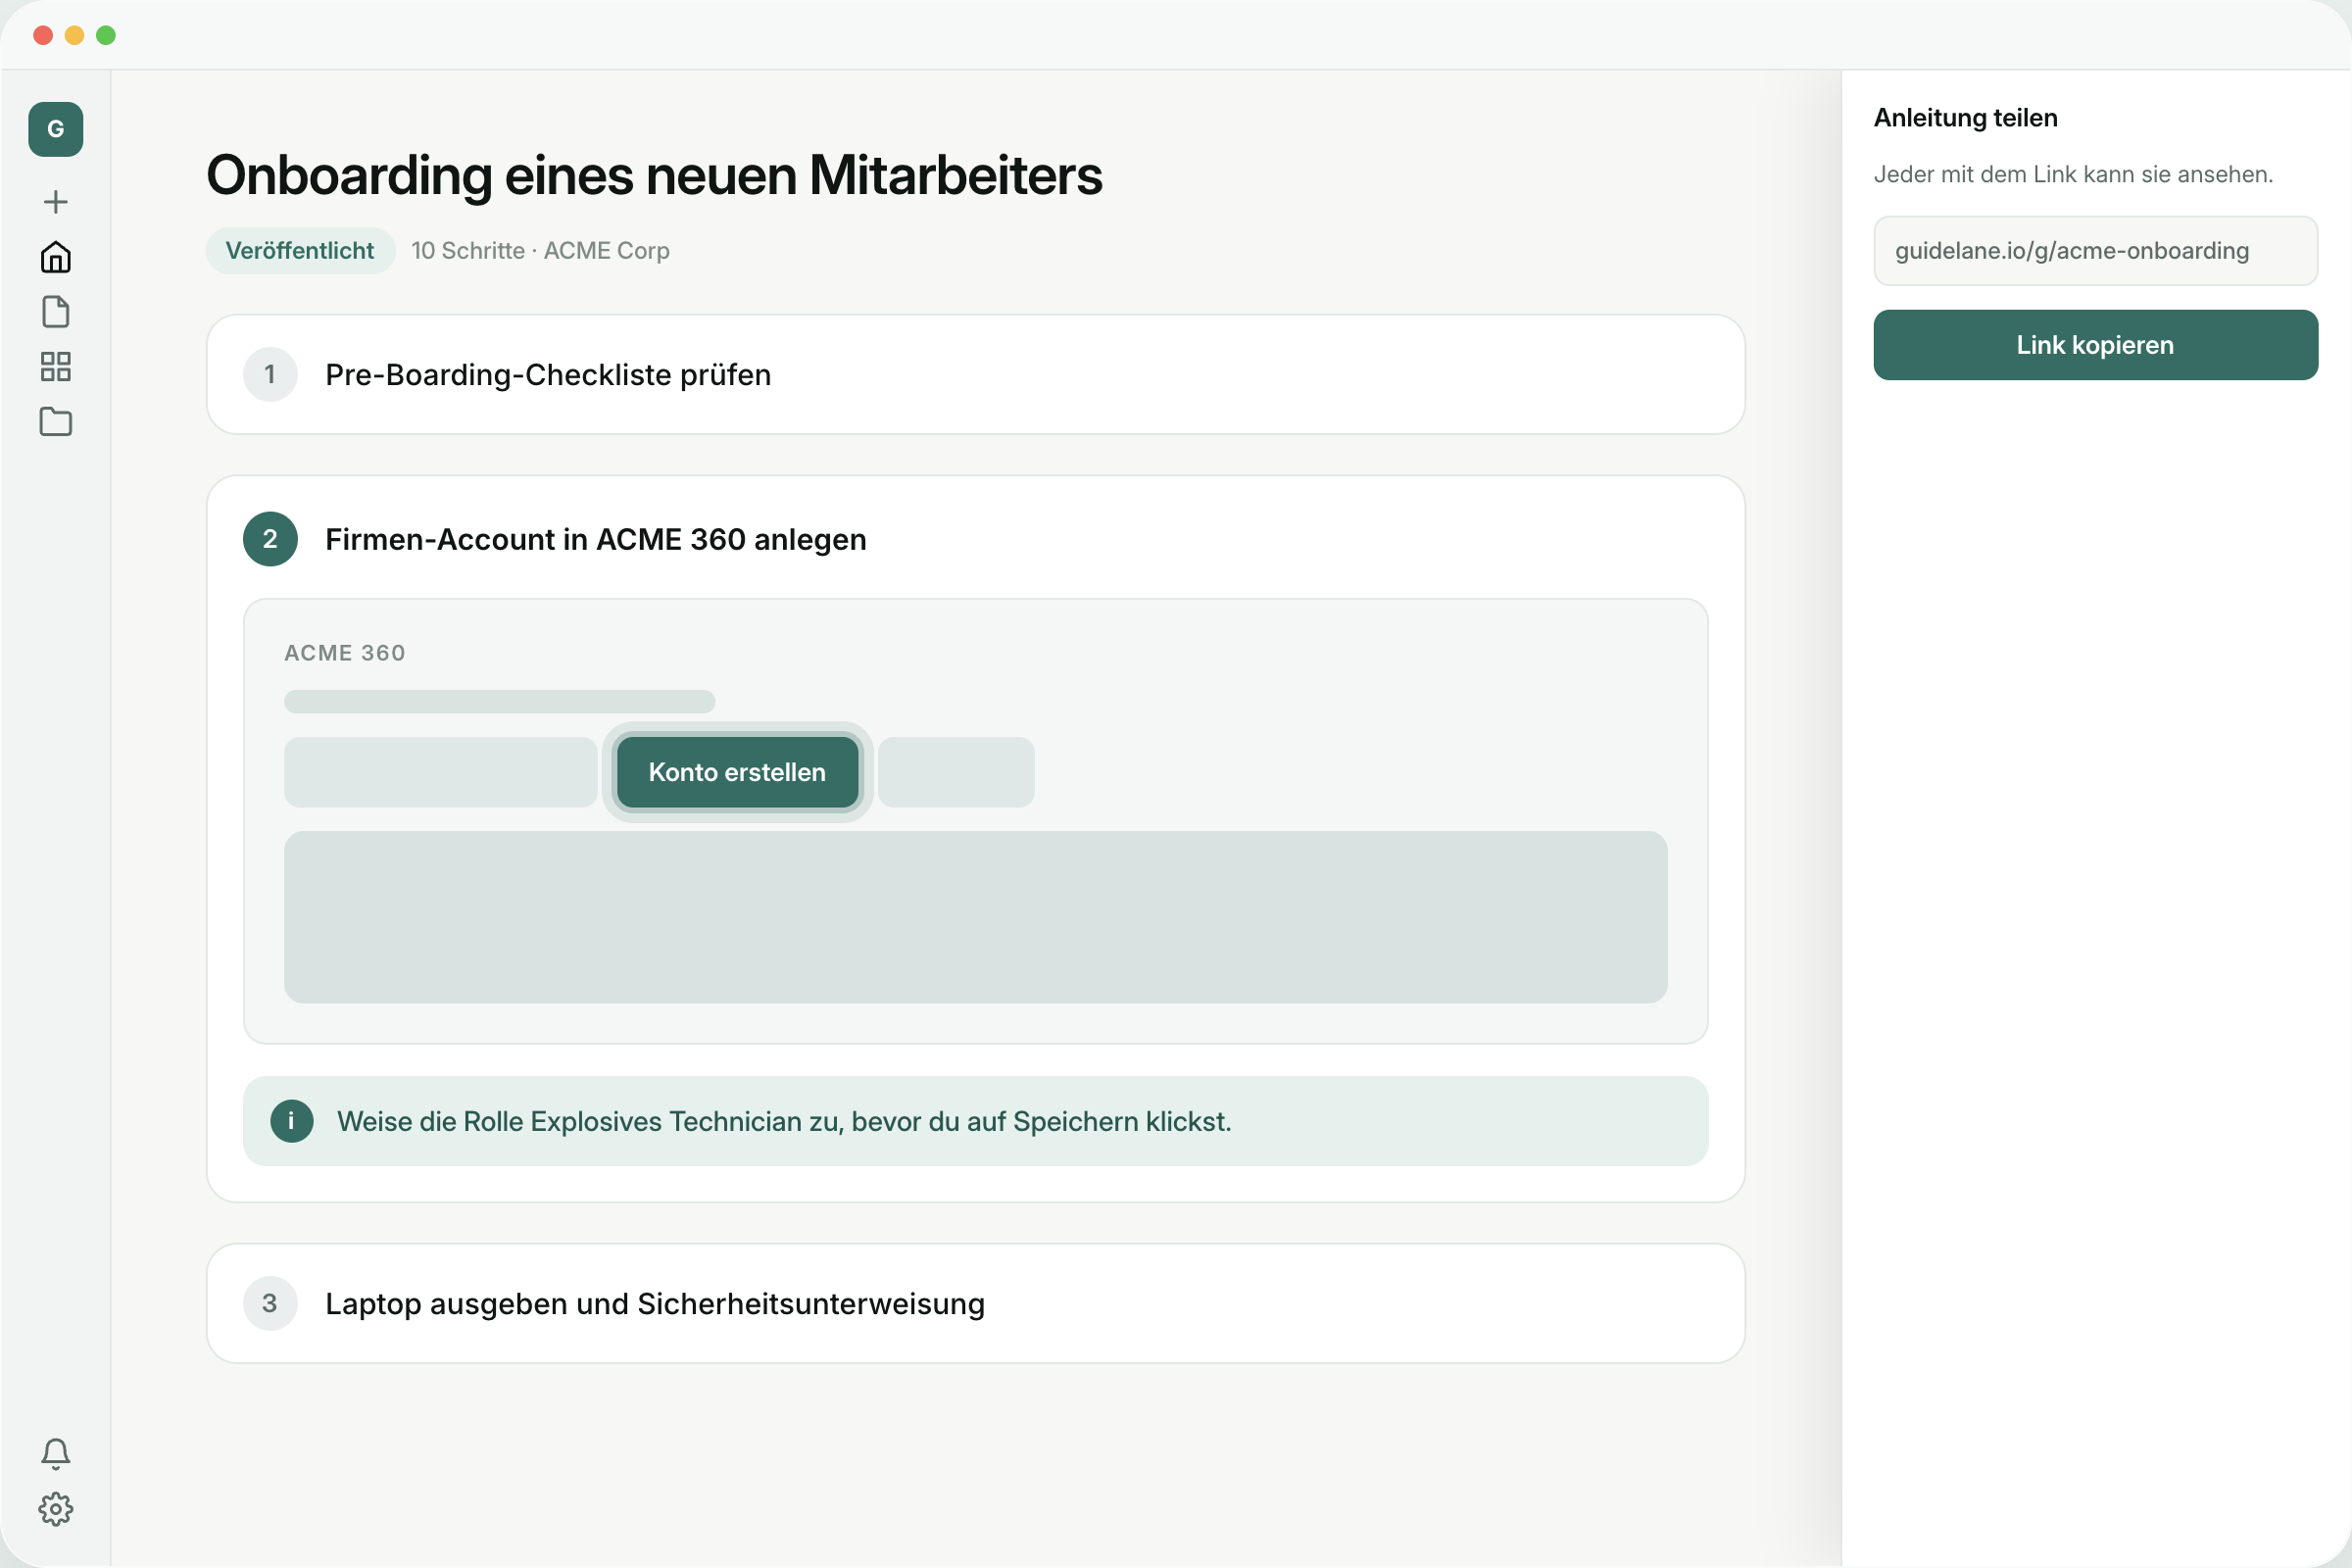
Task: Click the step number 3 circle
Action: [270, 1303]
